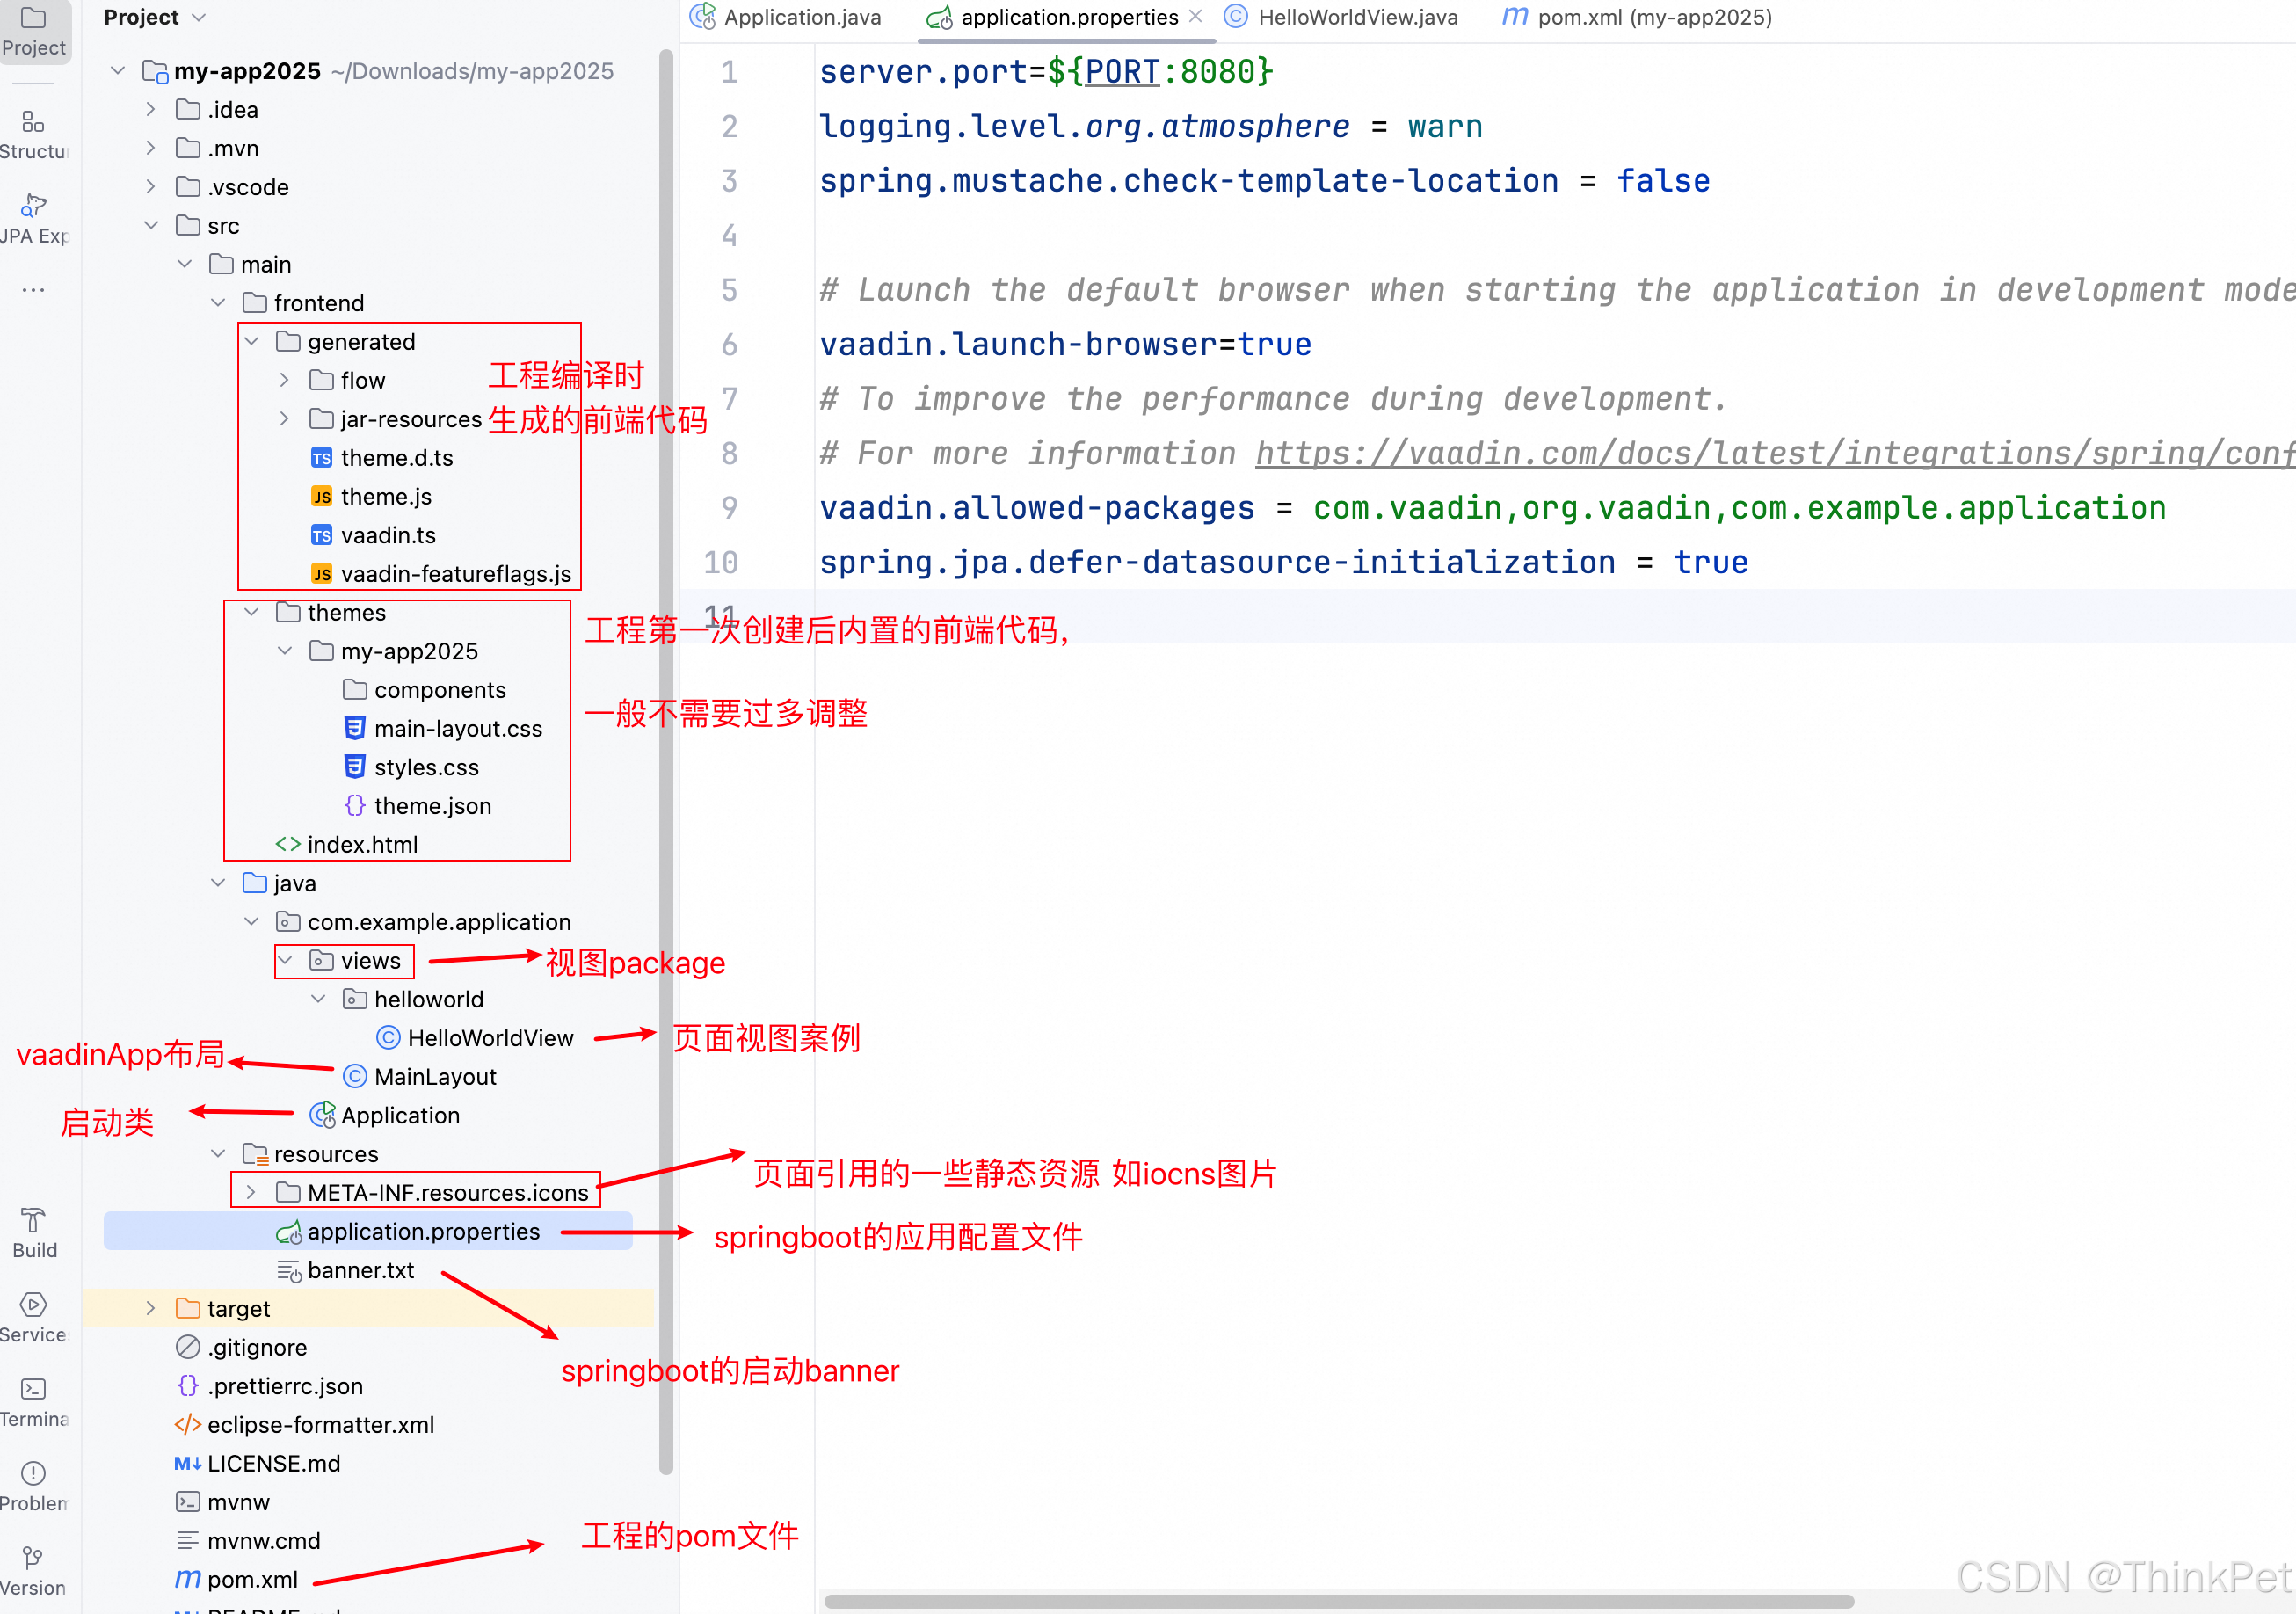The width and height of the screenshot is (2296, 1614).
Task: Open the Project view dropdown
Action: [x=198, y=17]
